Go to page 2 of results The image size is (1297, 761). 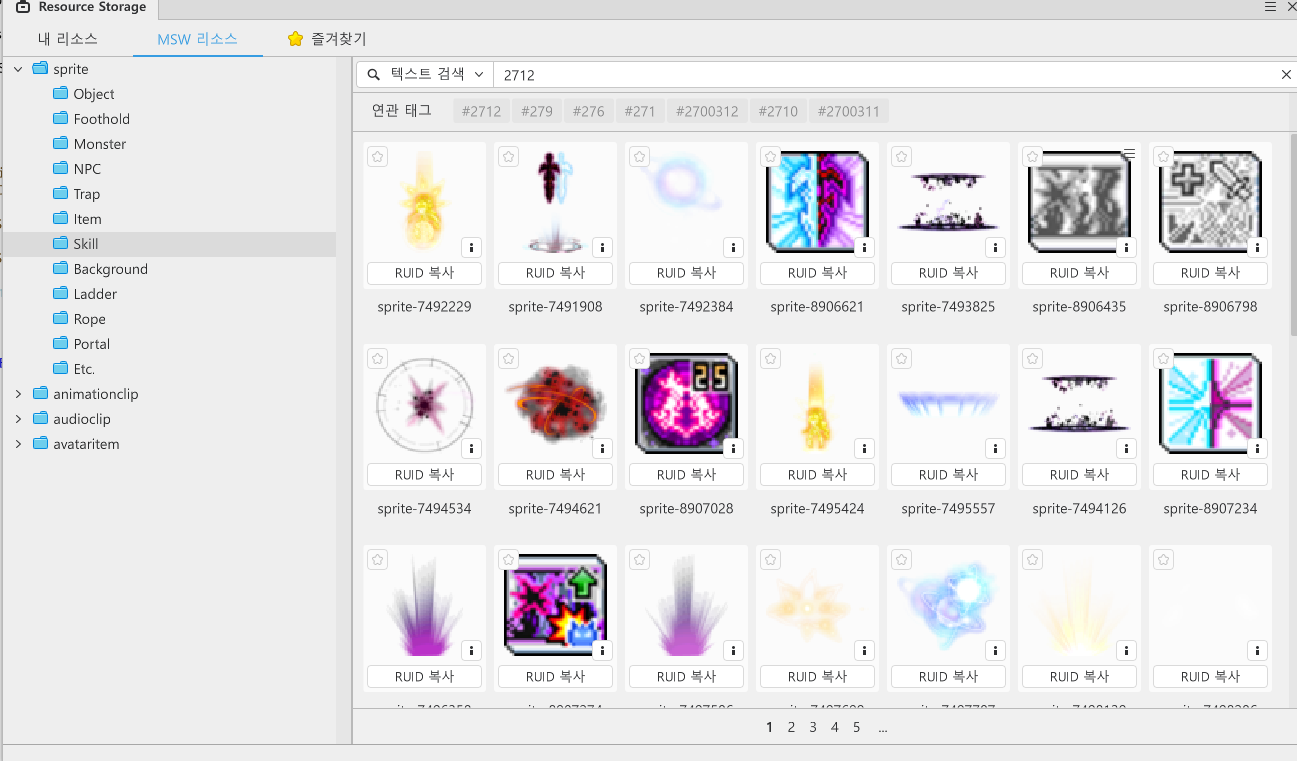pyautogui.click(x=791, y=727)
